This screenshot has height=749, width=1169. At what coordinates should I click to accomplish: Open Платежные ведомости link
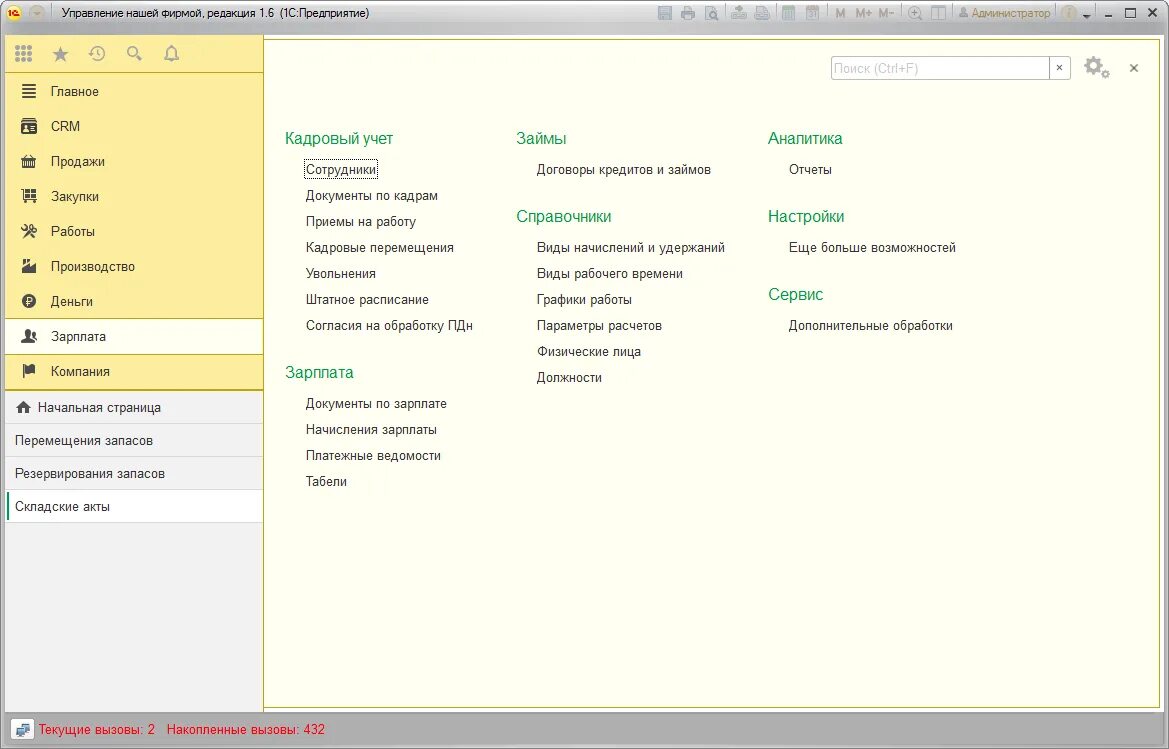[x=373, y=455]
